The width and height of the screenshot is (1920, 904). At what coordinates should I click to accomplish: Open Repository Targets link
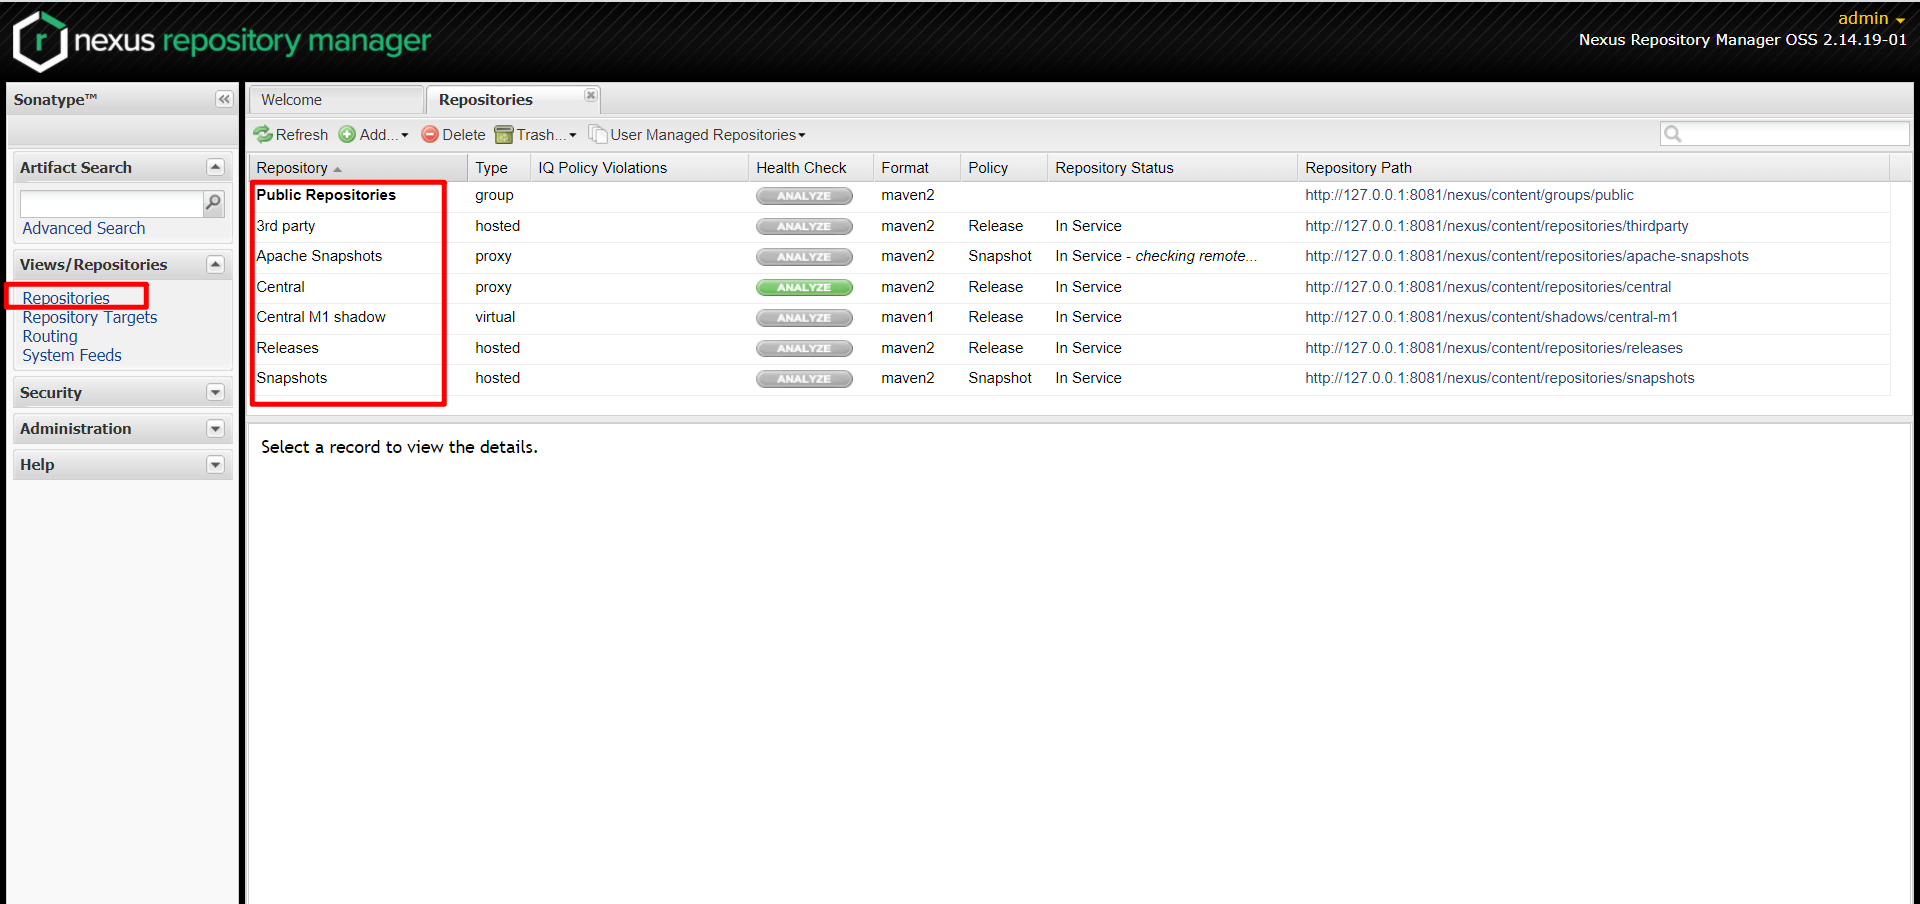[x=90, y=317]
